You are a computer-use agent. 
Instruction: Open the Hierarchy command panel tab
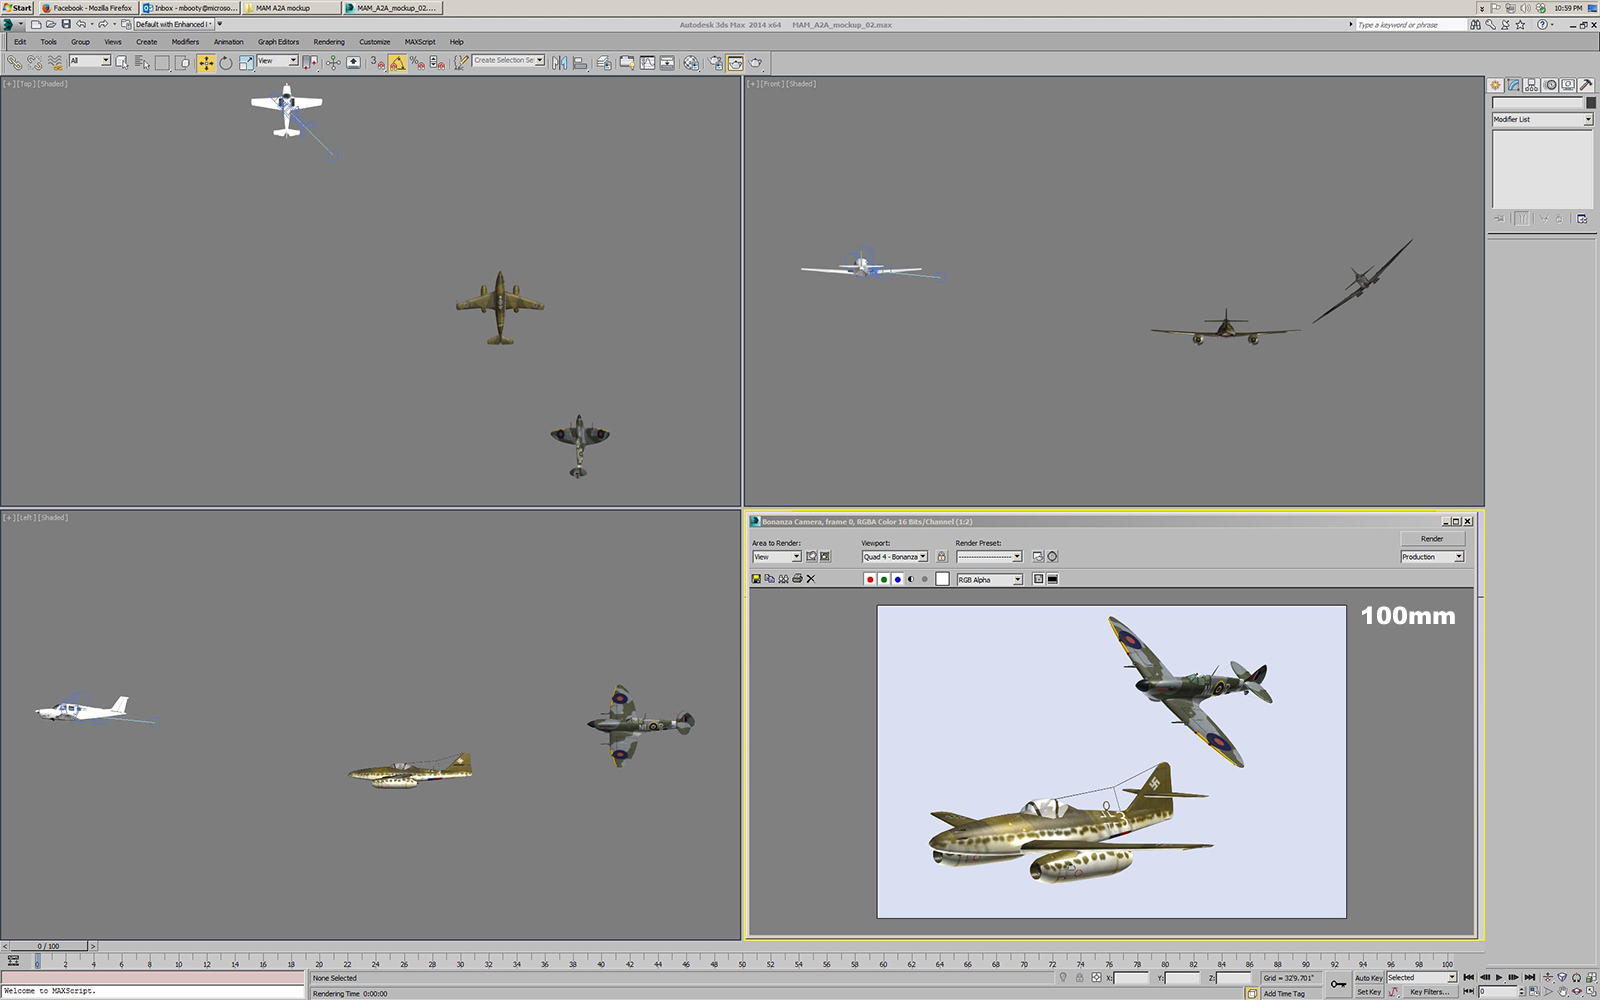point(1531,85)
